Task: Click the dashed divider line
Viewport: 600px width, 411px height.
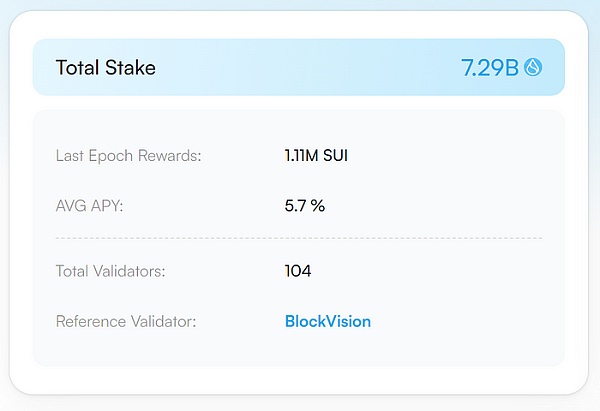Action: pyautogui.click(x=298, y=238)
